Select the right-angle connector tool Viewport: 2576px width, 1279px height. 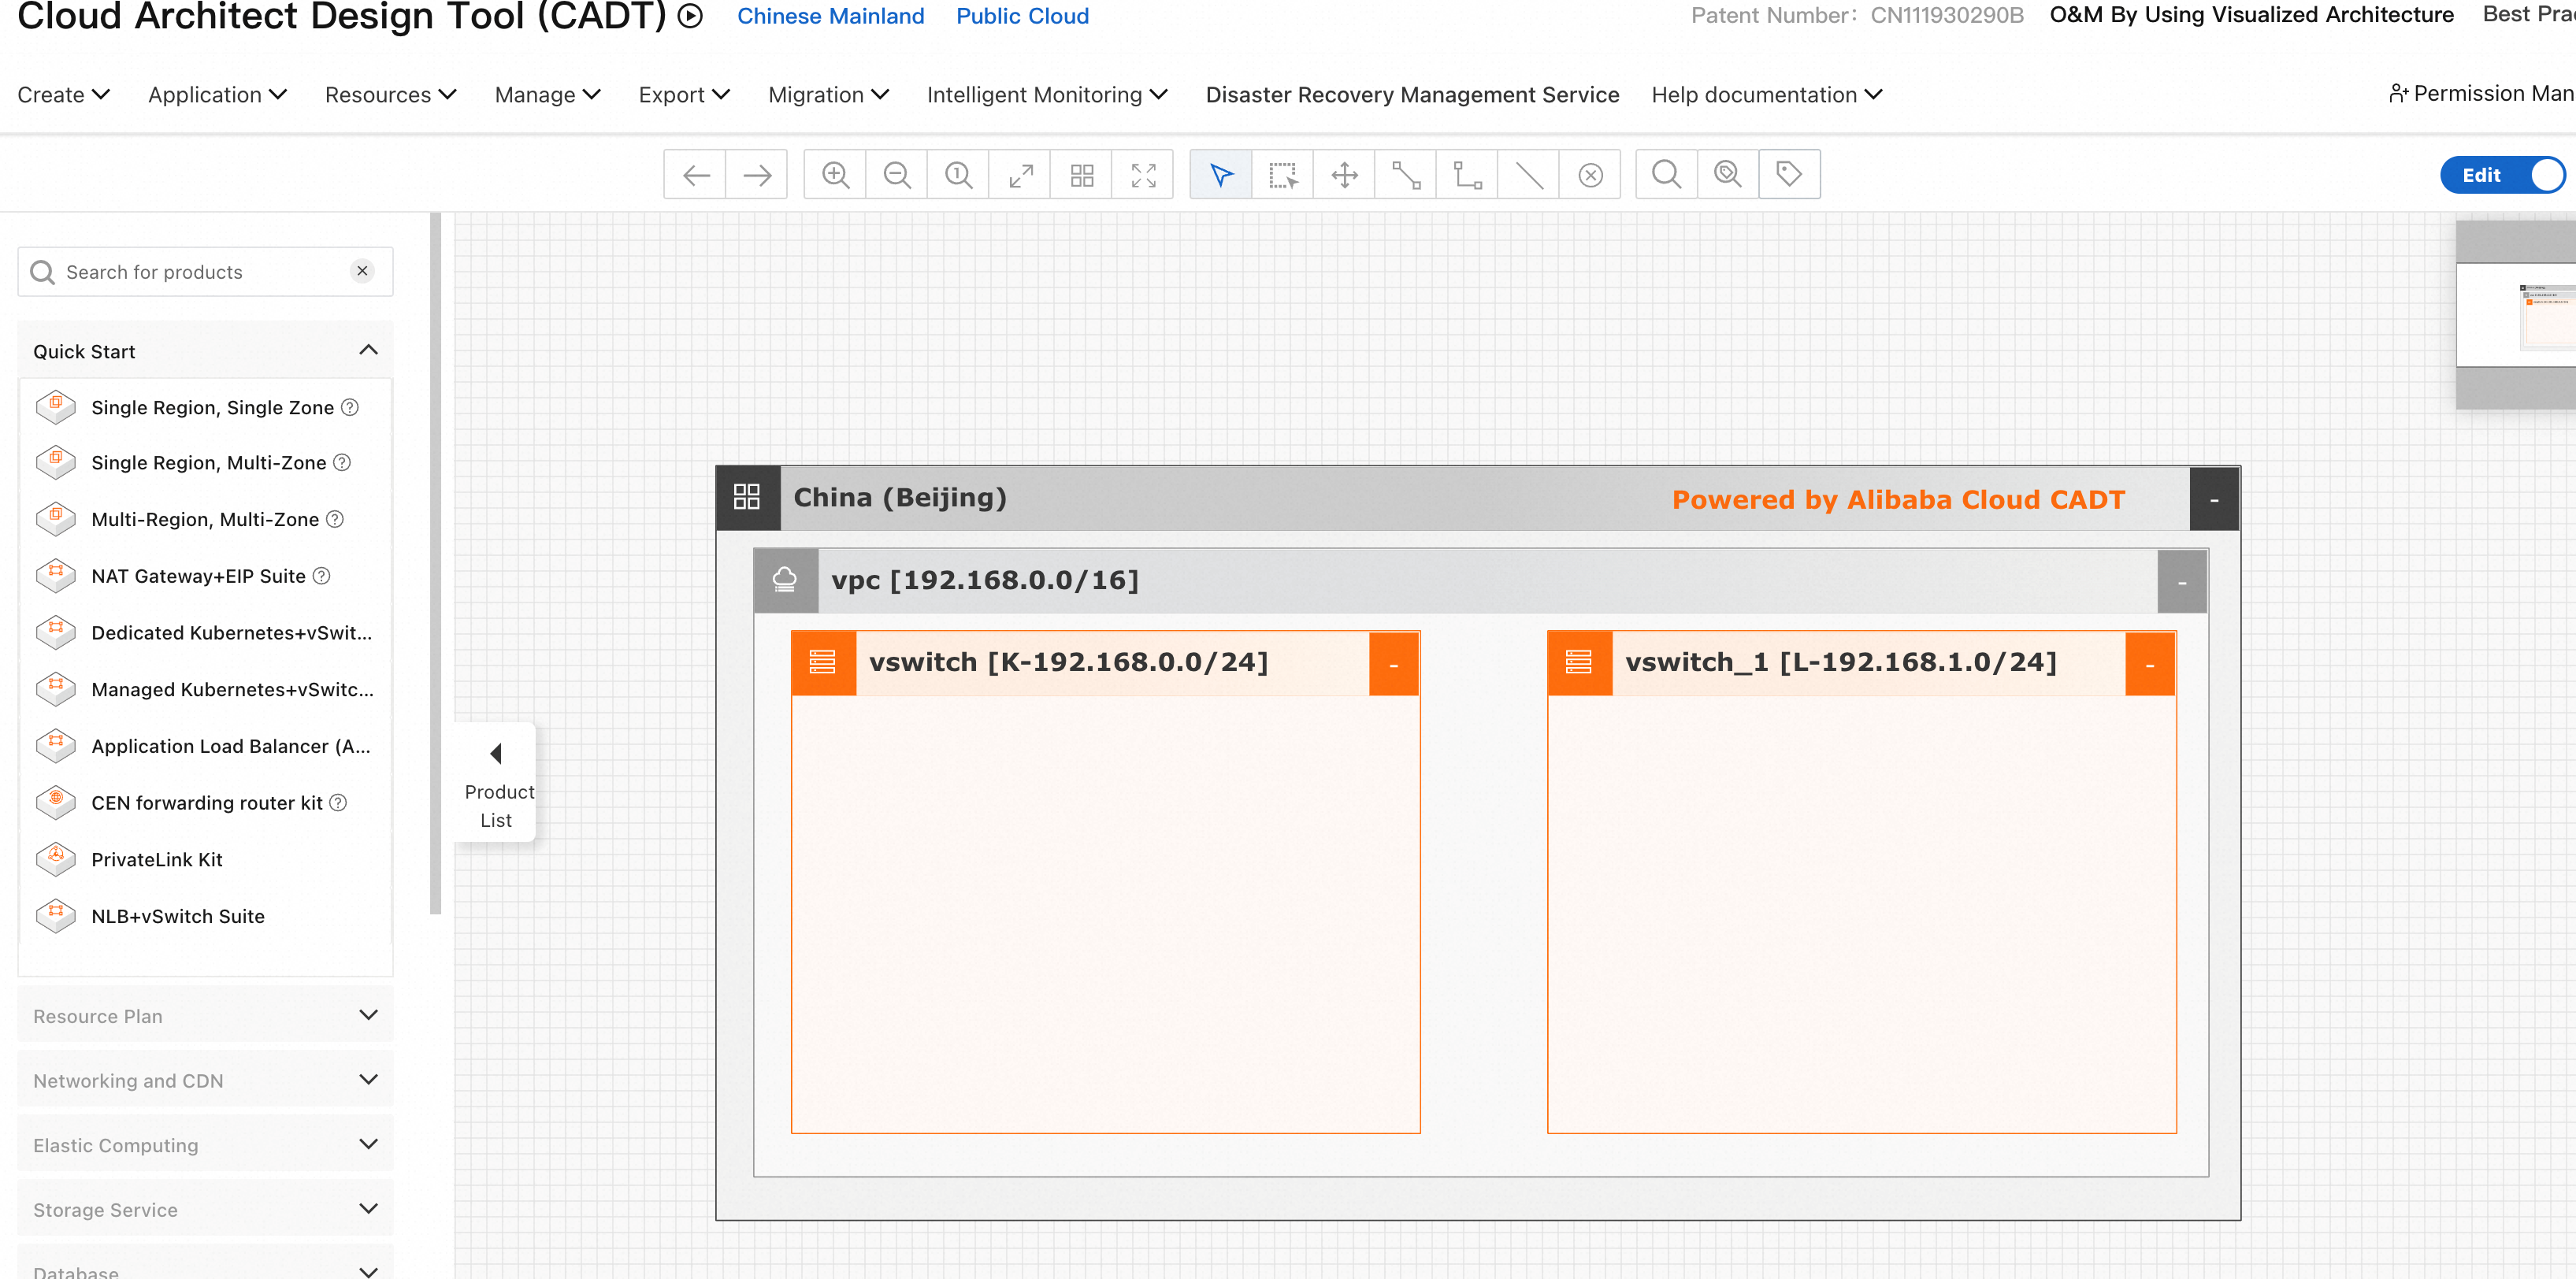click(x=1467, y=175)
